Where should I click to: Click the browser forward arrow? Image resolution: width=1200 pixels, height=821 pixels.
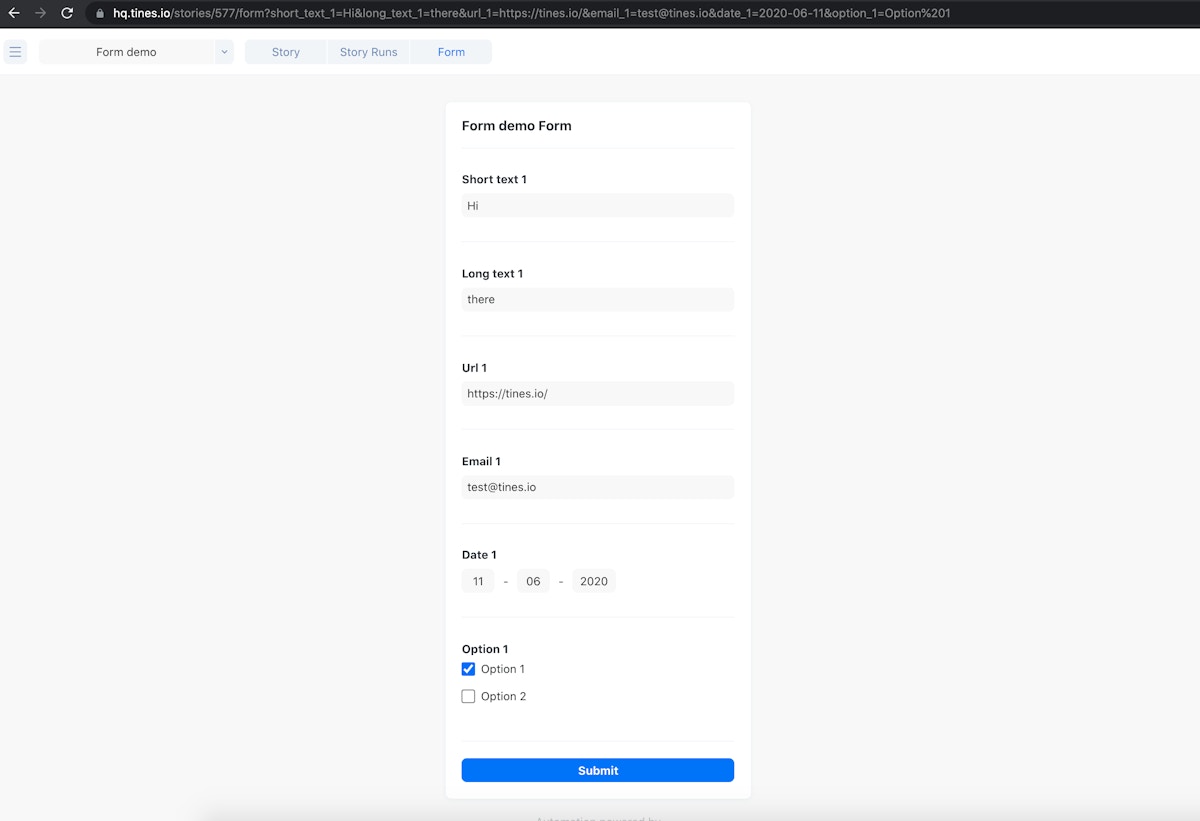click(40, 13)
